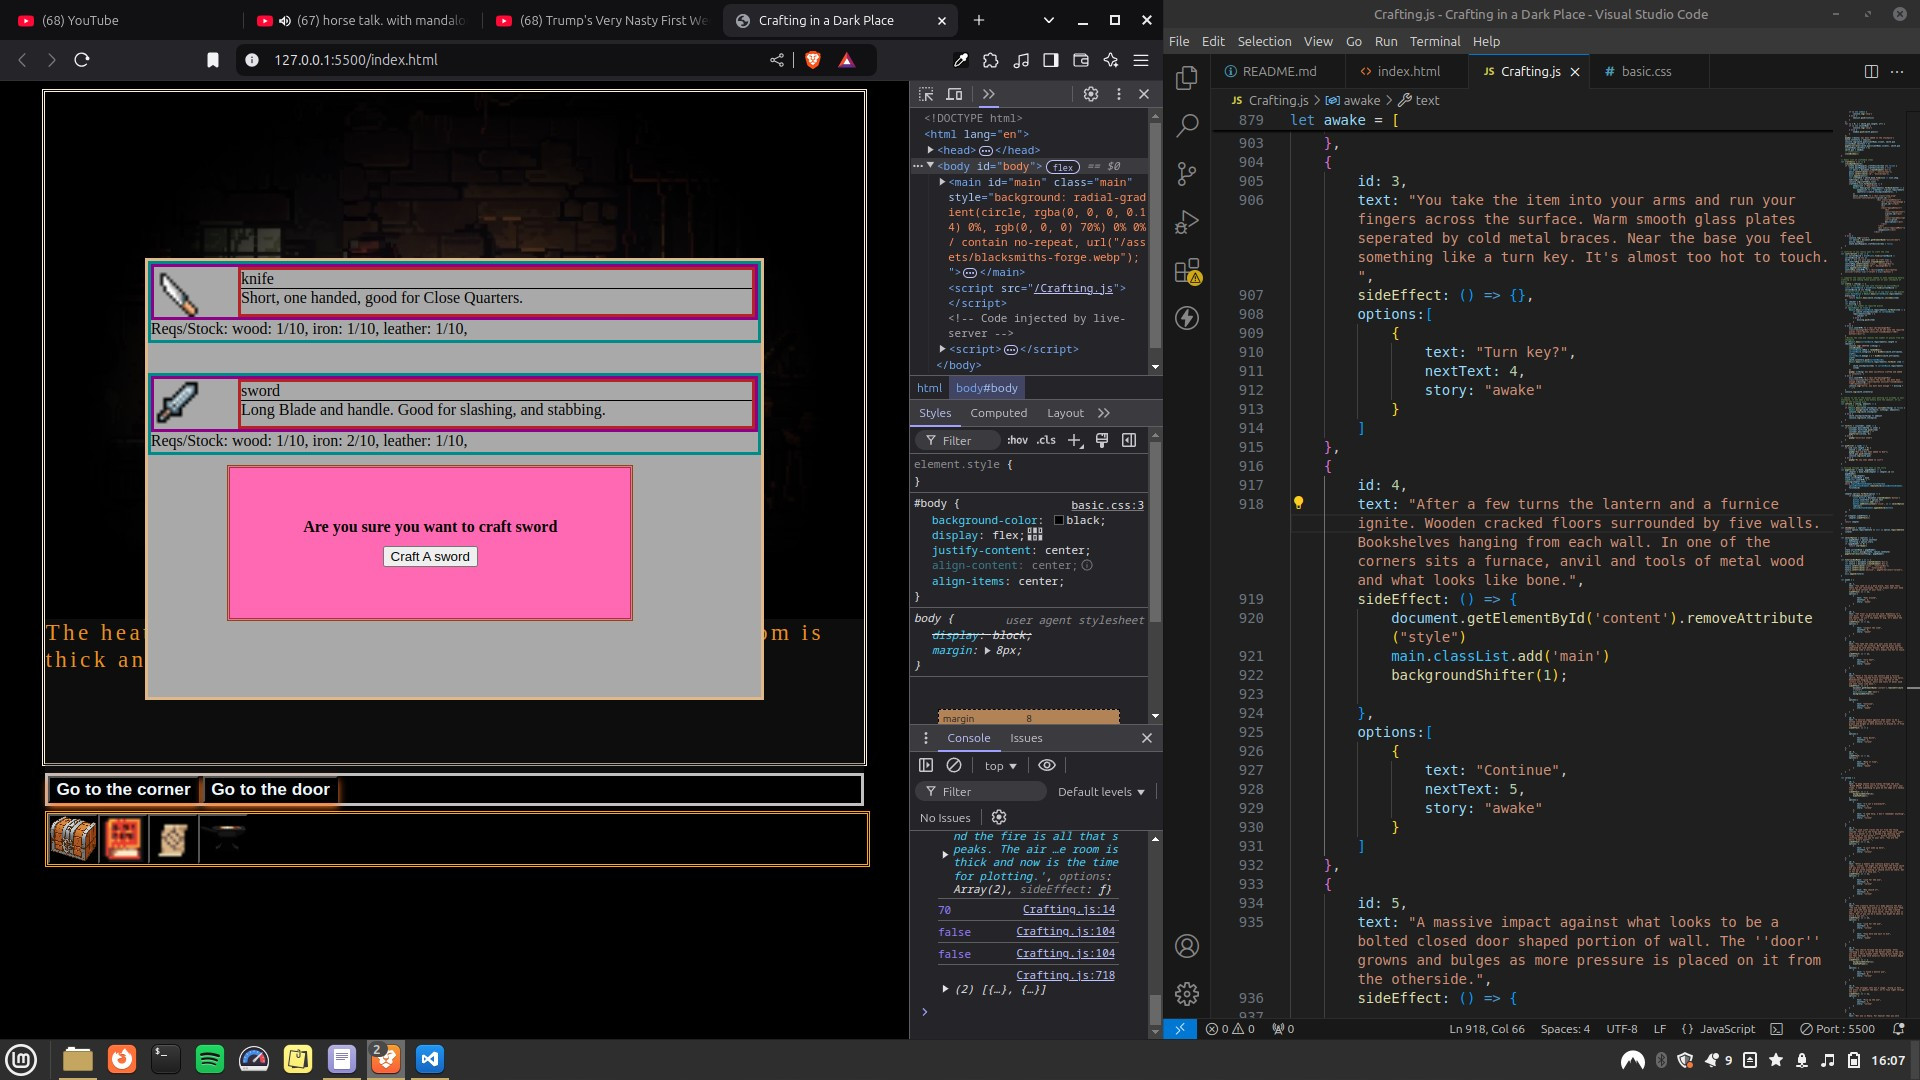
Task: Open browser Extensions puzzle icon
Action: pos(991,60)
